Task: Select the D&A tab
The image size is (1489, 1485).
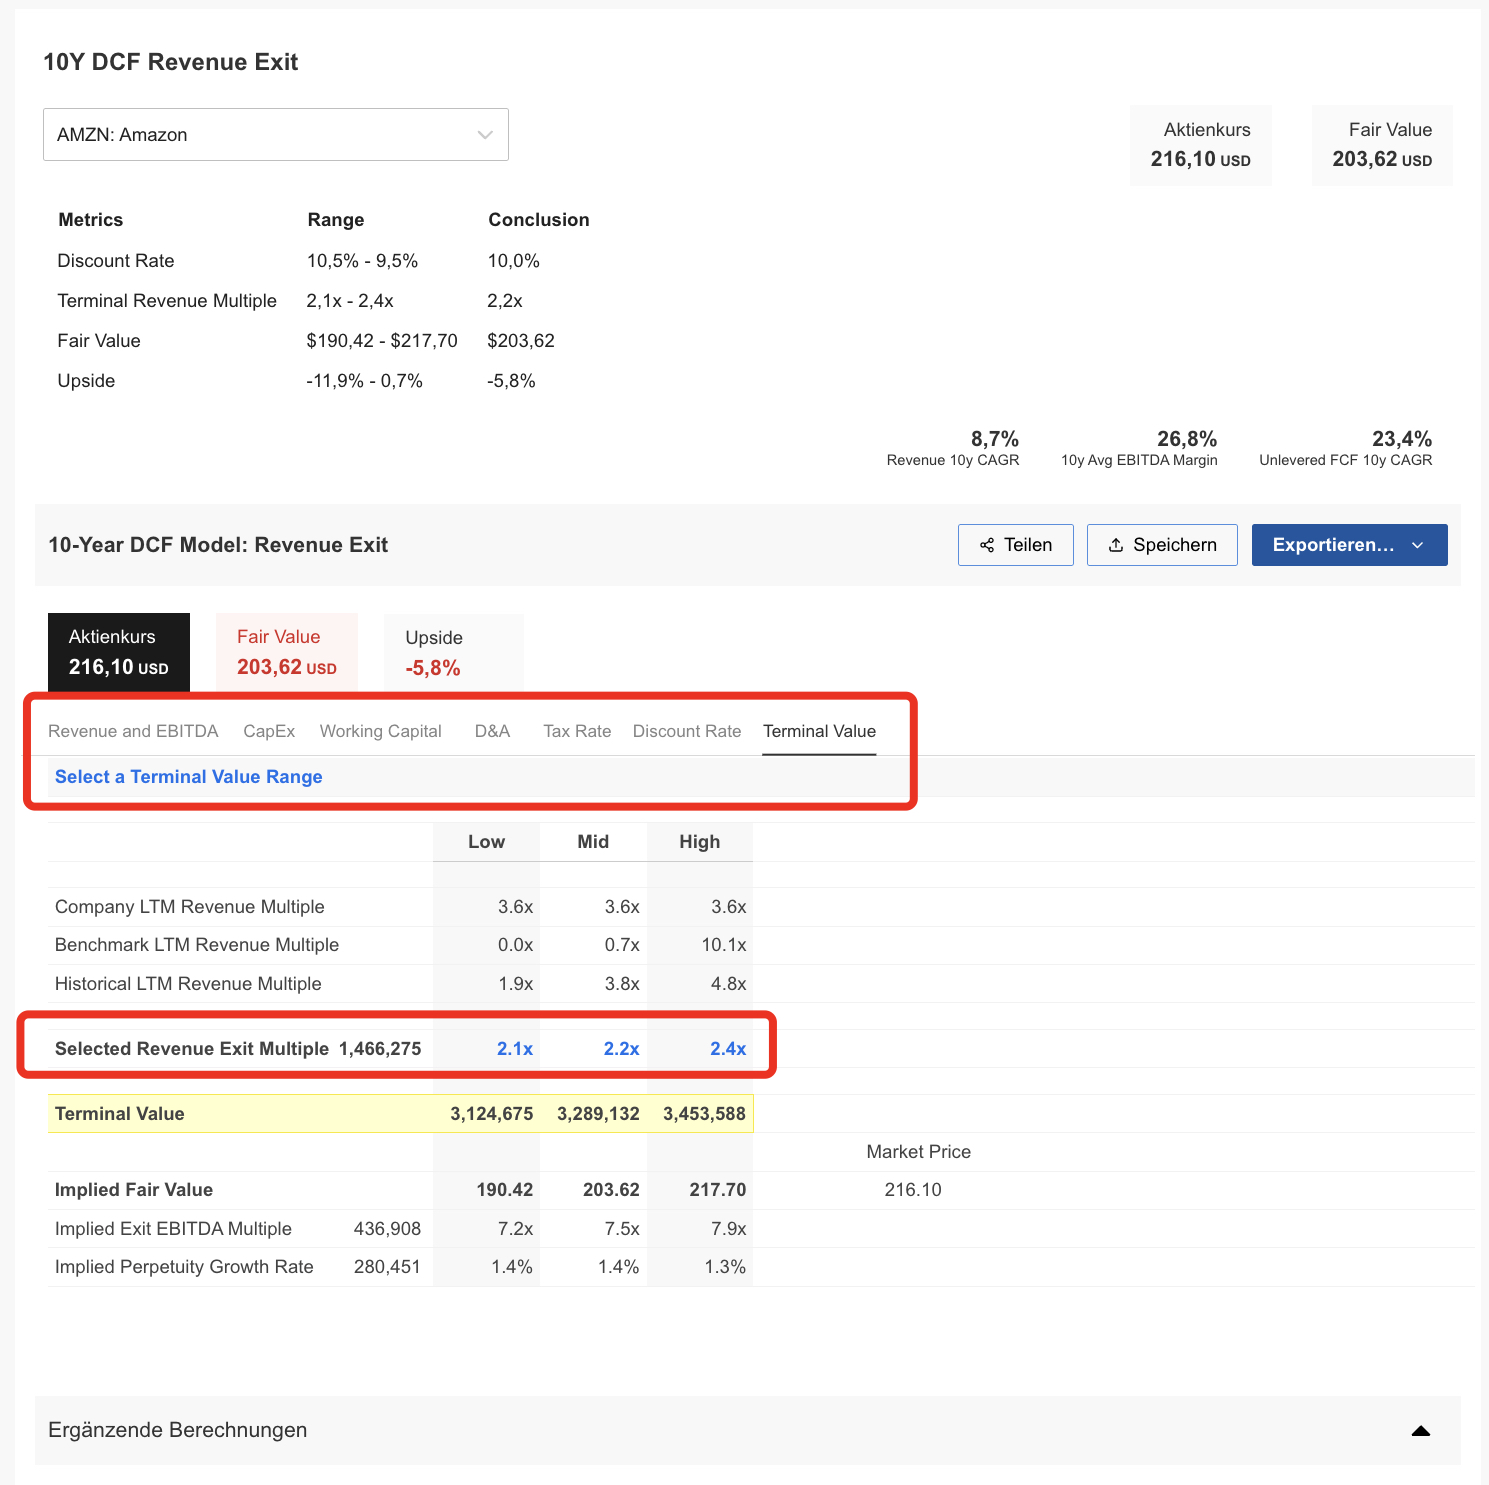Action: point(492,731)
